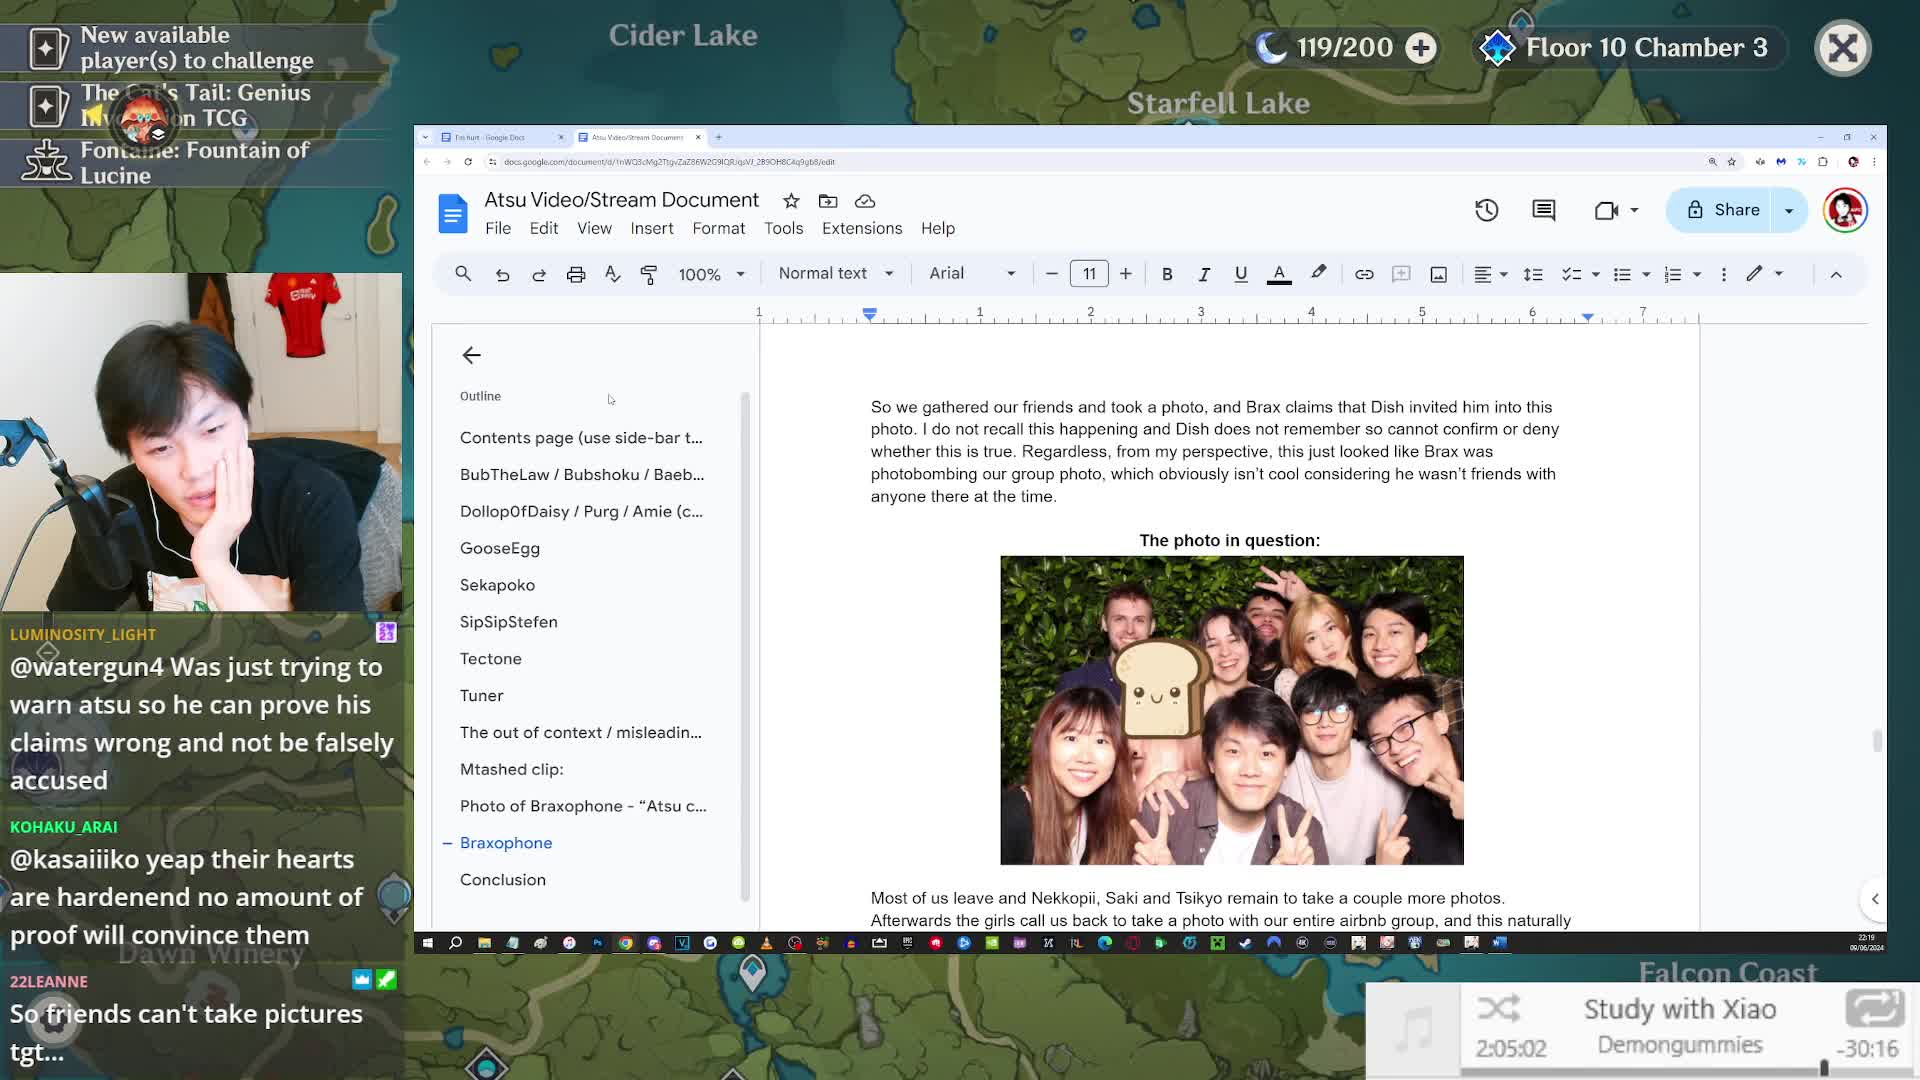The image size is (1920, 1080).
Task: Open the Arial font dropdown
Action: (972, 274)
